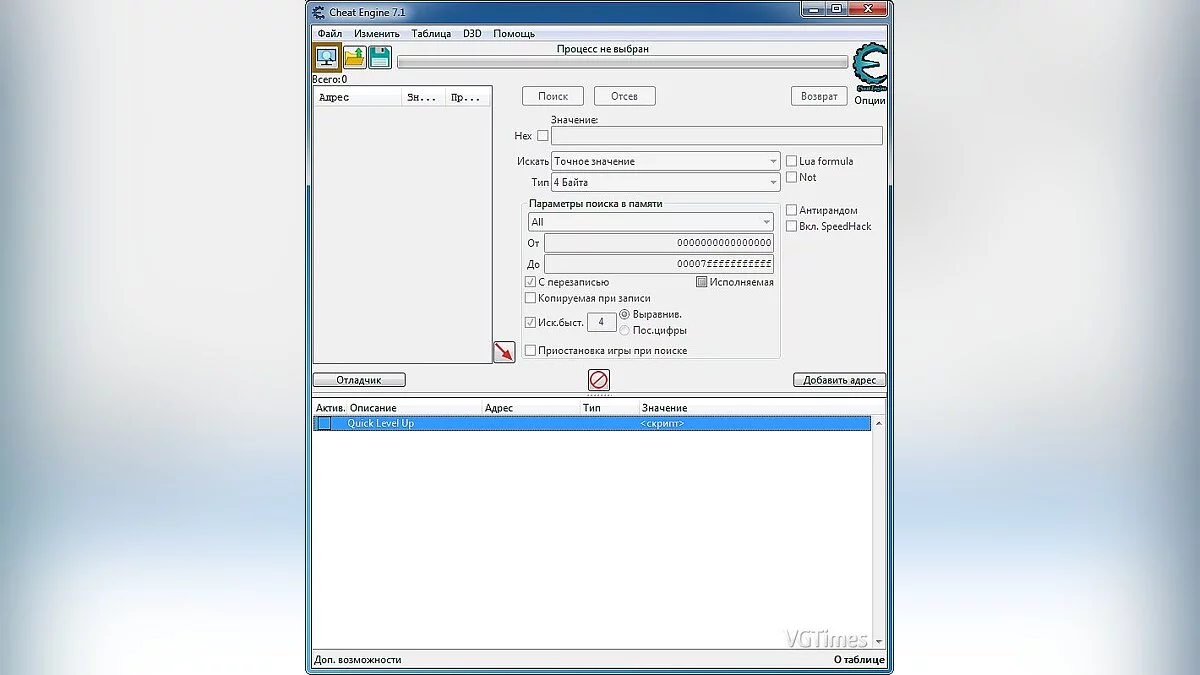This screenshot has height=675, width=1200.
Task: Open the Файл menu
Action: [329, 33]
